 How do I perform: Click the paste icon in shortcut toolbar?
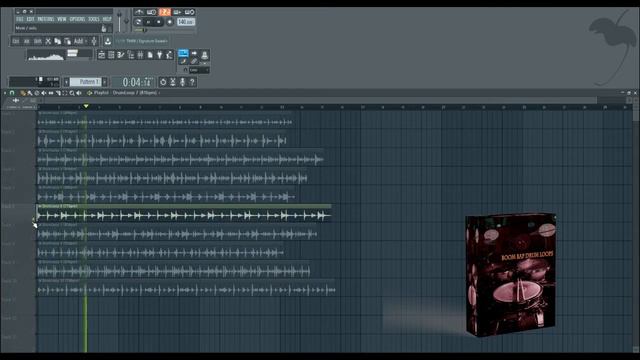pos(67,41)
